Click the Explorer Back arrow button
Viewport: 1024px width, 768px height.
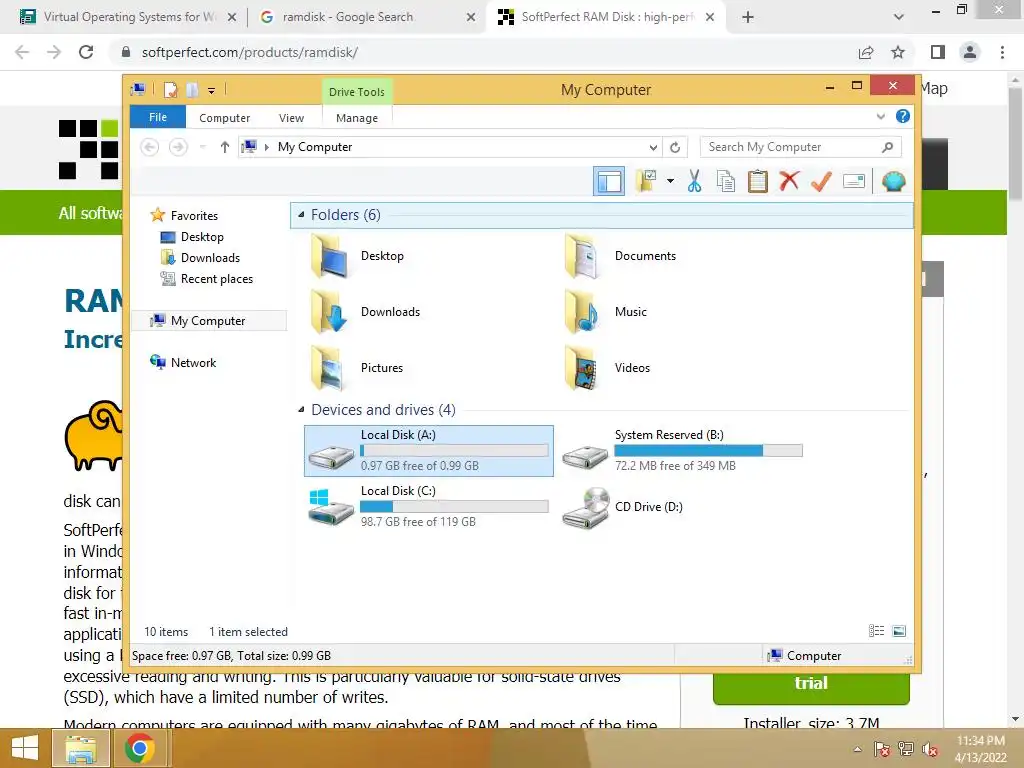click(x=150, y=147)
